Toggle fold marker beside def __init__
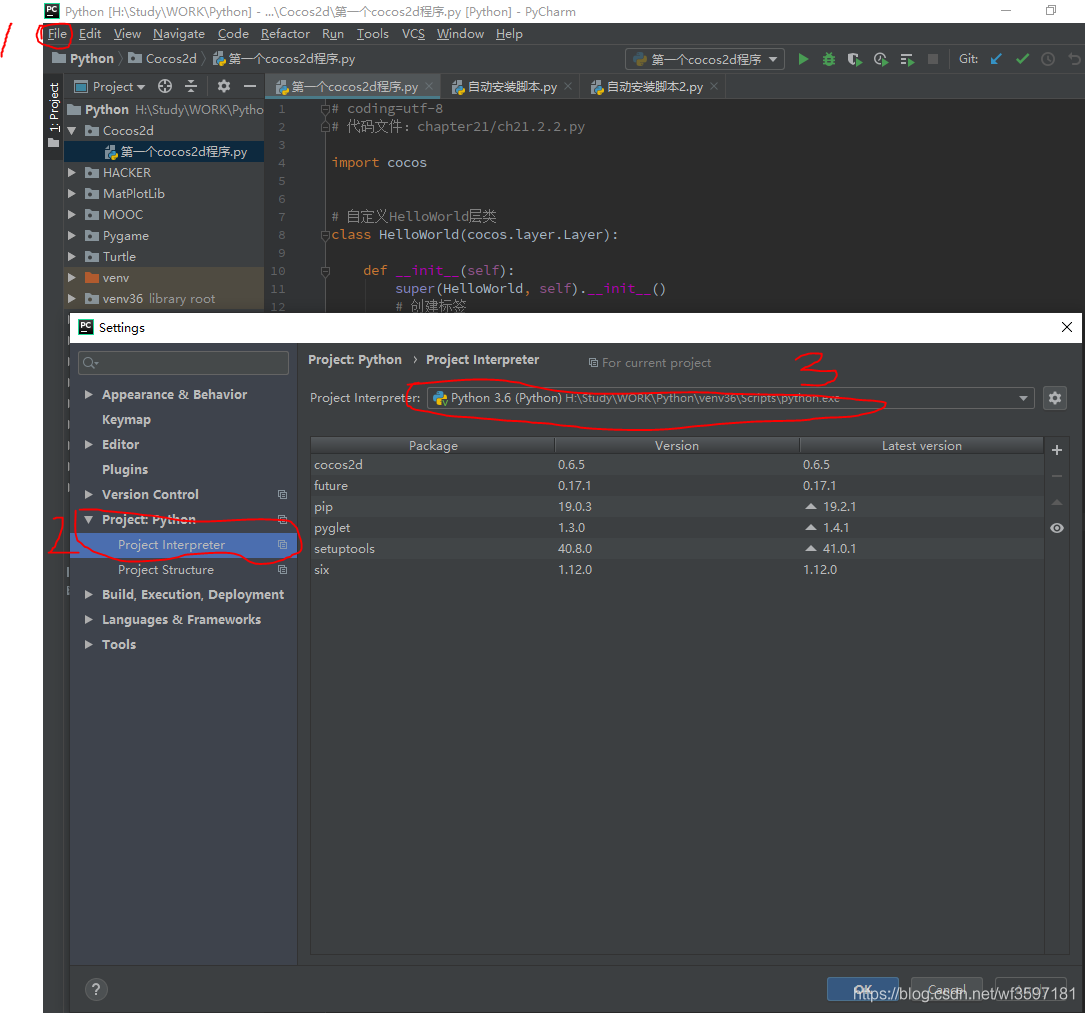1085x1013 pixels. coord(325,271)
